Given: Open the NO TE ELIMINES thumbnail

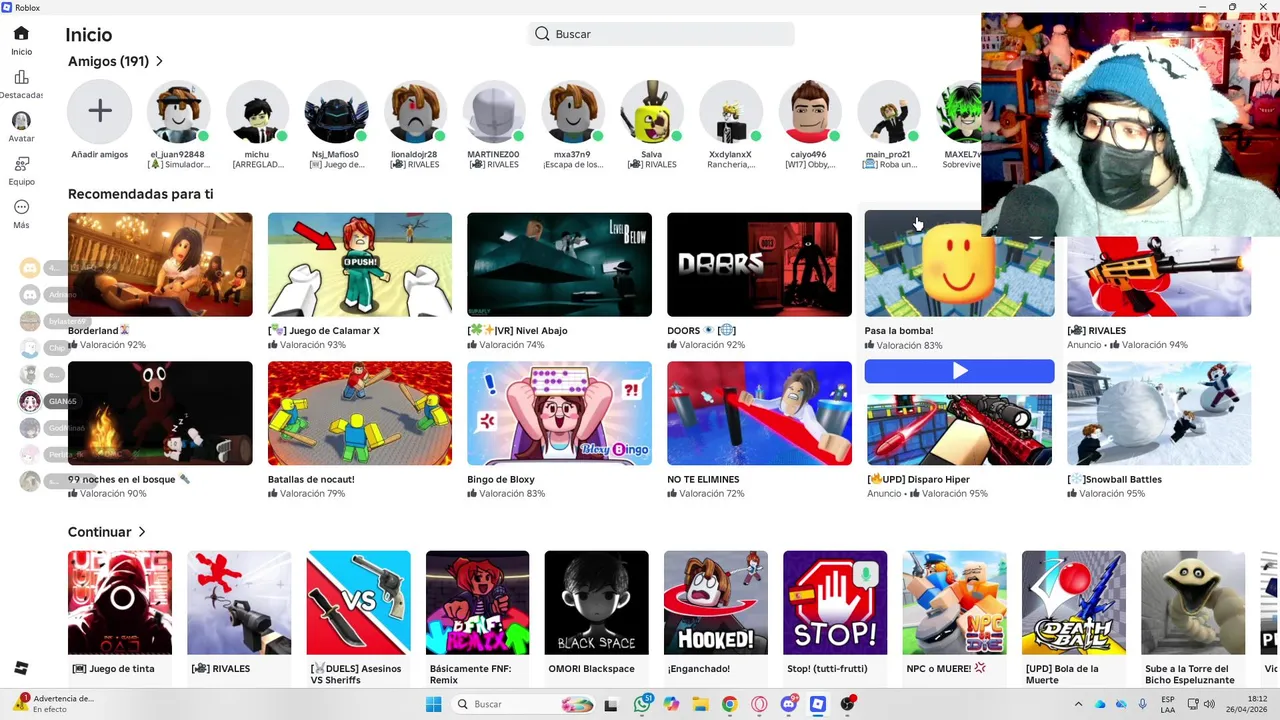Looking at the screenshot, I should pyautogui.click(x=759, y=413).
